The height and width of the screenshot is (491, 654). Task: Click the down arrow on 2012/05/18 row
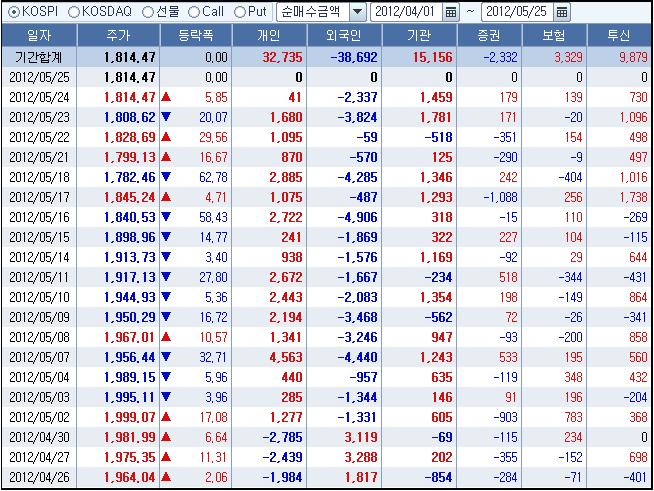tap(166, 177)
